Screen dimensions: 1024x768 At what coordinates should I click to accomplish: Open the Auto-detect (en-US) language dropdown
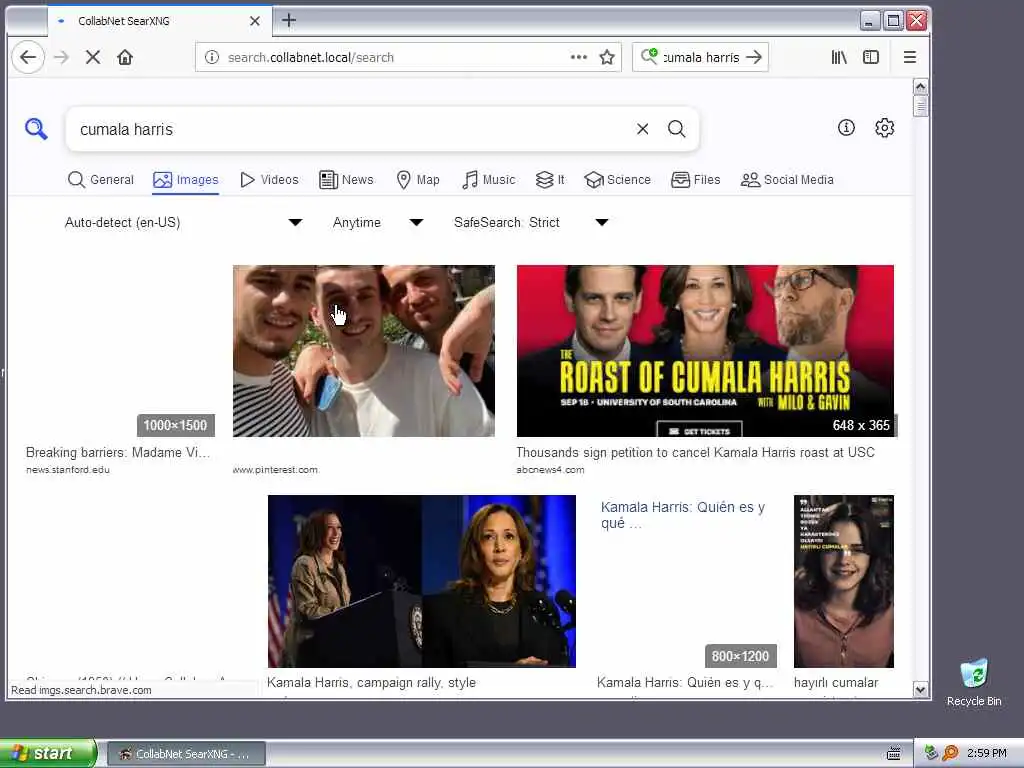[183, 223]
